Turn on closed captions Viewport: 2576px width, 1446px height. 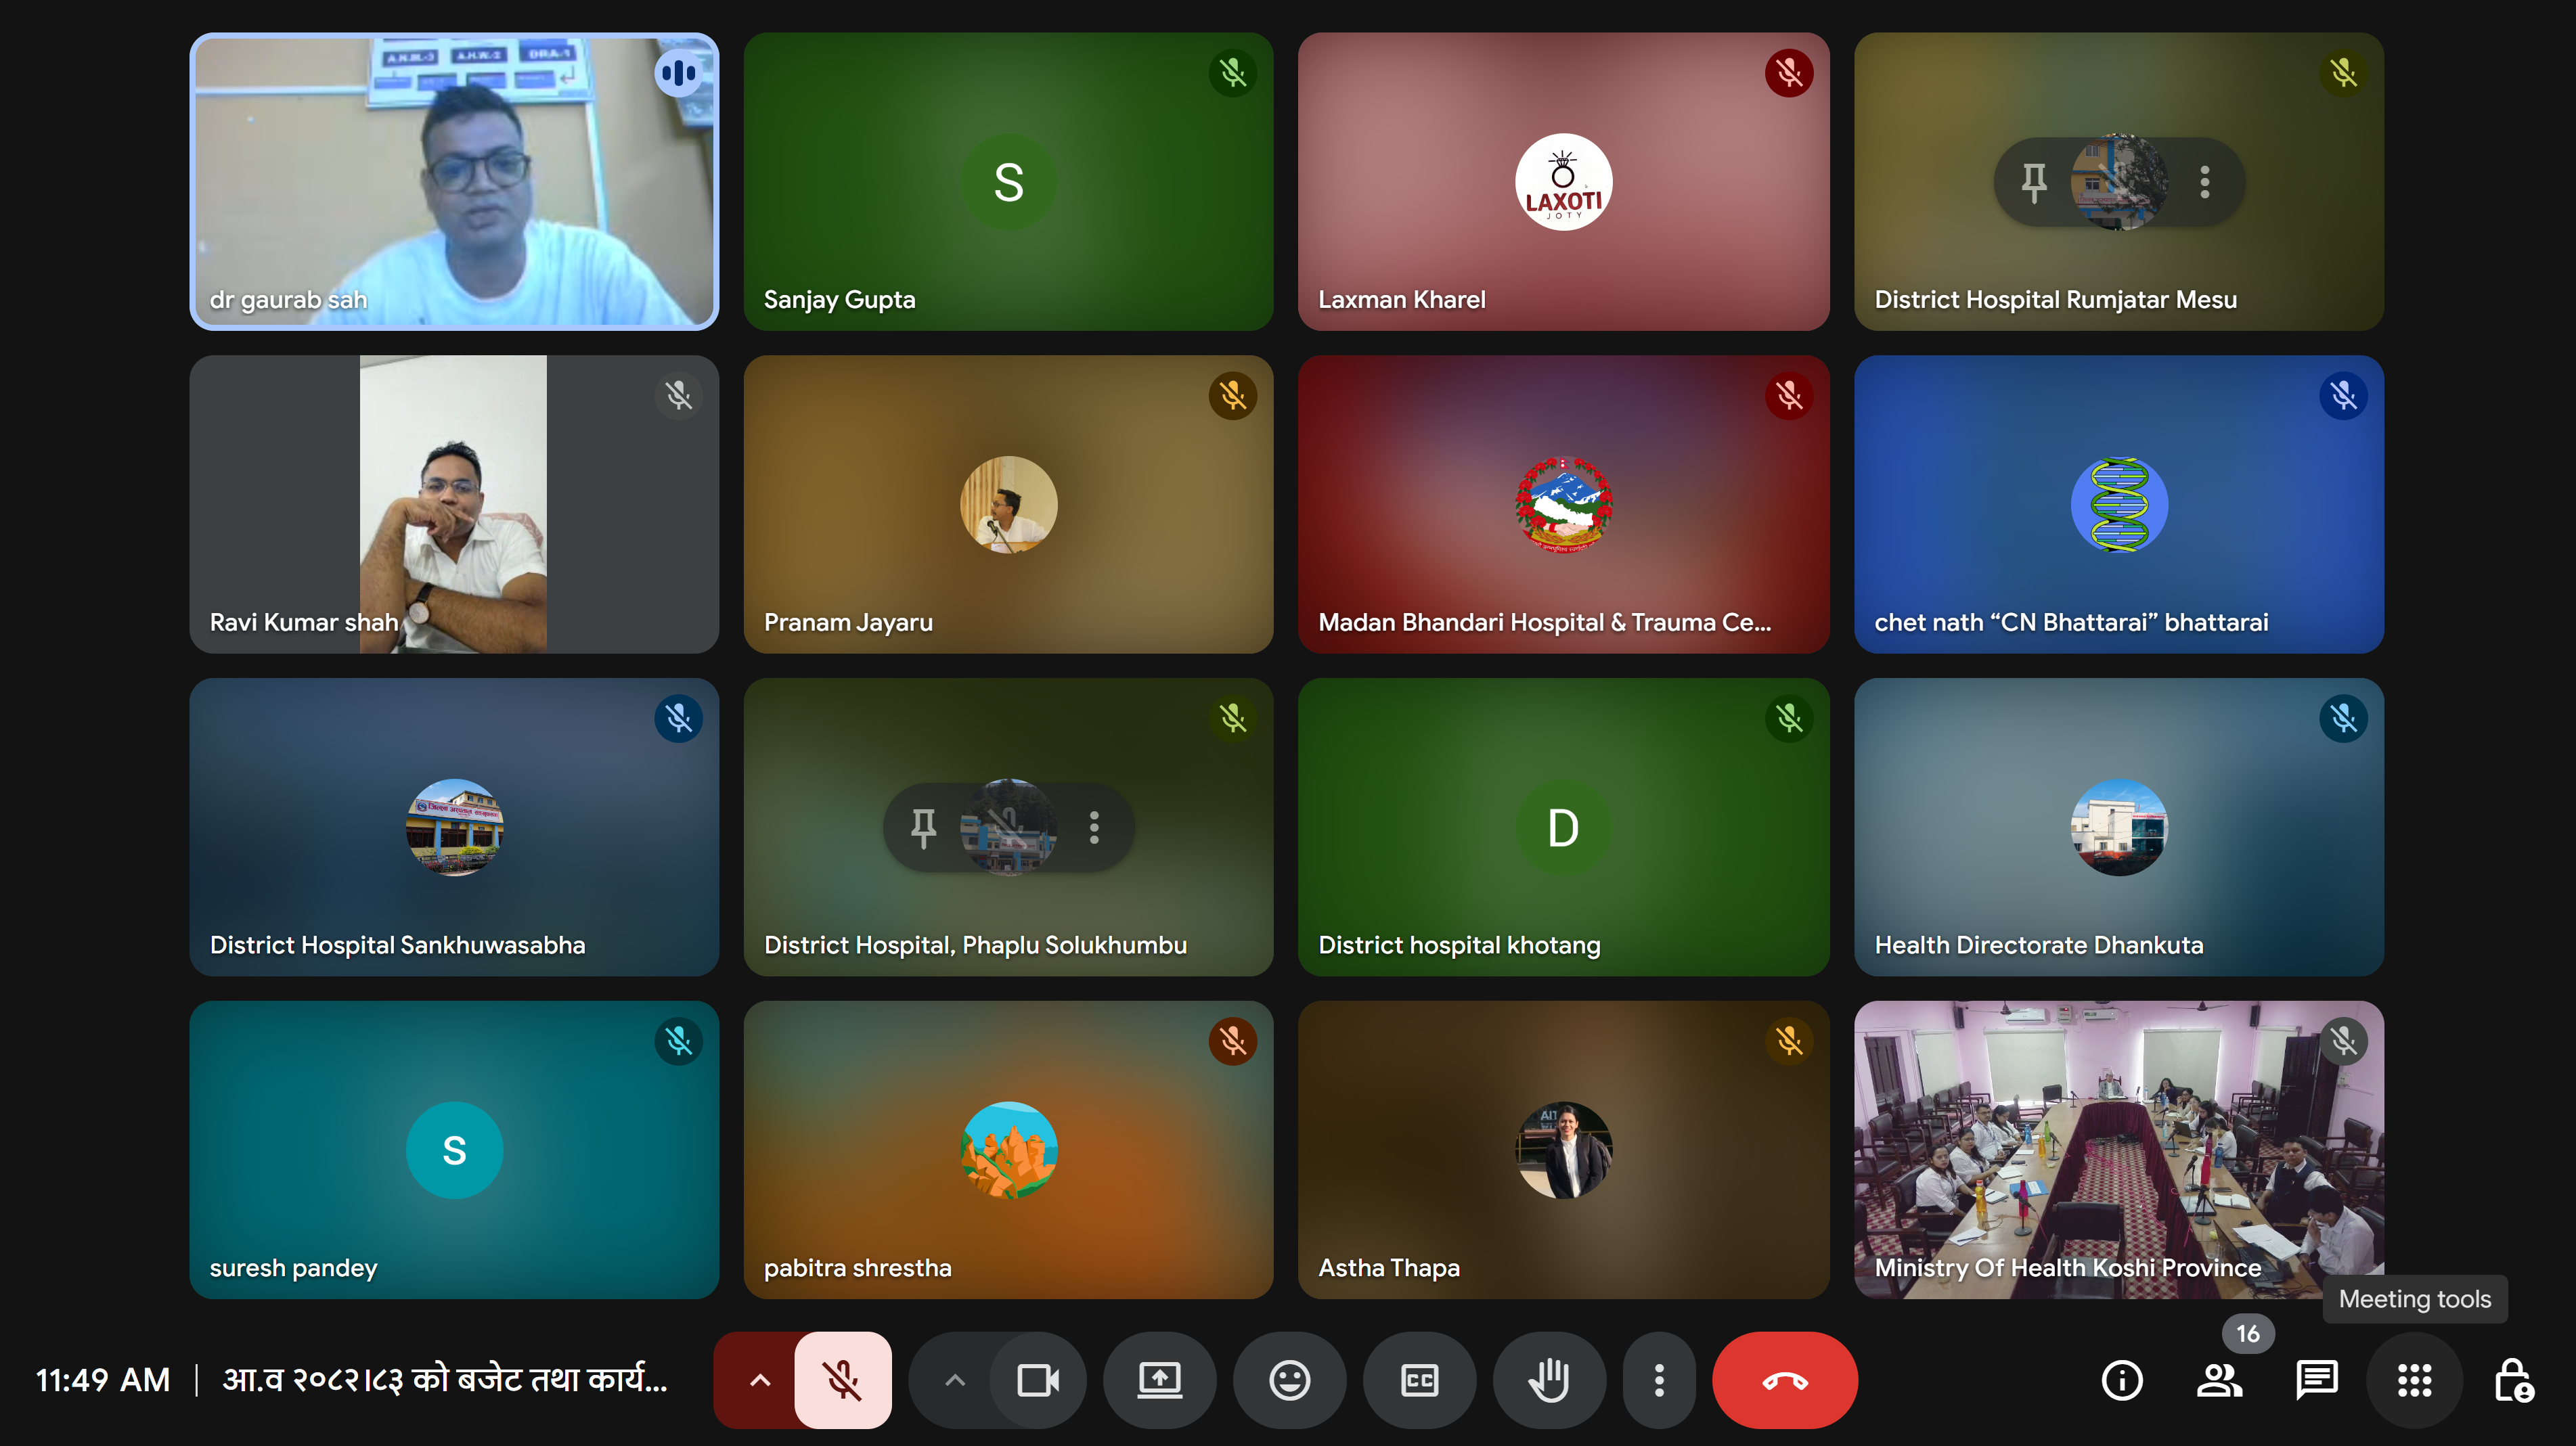pos(1419,1380)
